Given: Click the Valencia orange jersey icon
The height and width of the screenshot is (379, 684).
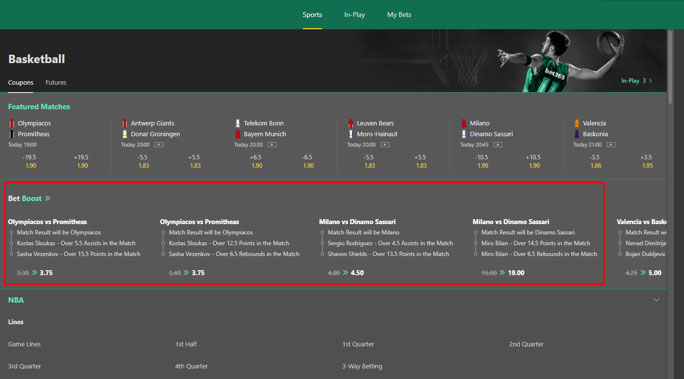Looking at the screenshot, I should tap(577, 123).
